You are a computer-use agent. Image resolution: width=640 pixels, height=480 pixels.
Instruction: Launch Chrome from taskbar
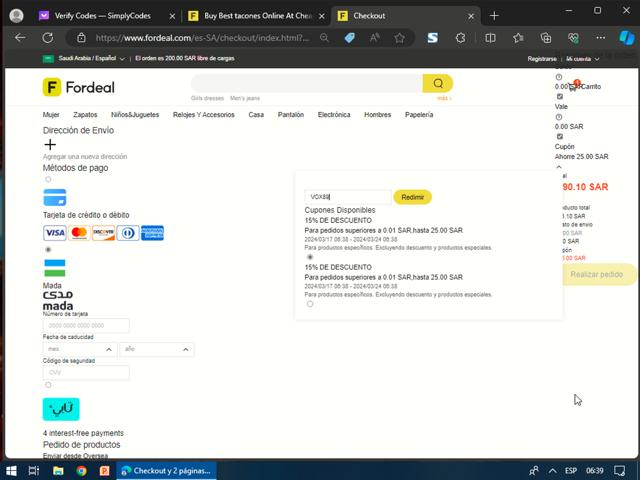click(81, 471)
